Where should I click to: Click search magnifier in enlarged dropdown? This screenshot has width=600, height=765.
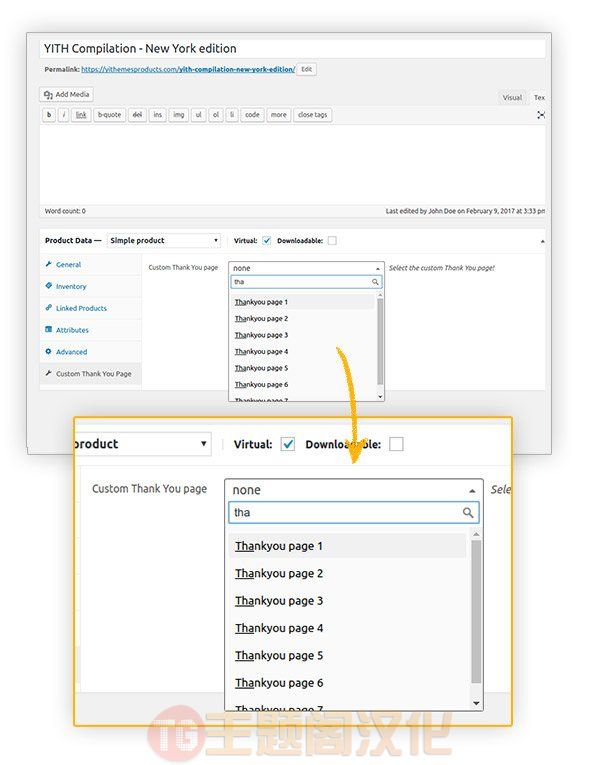(x=468, y=513)
